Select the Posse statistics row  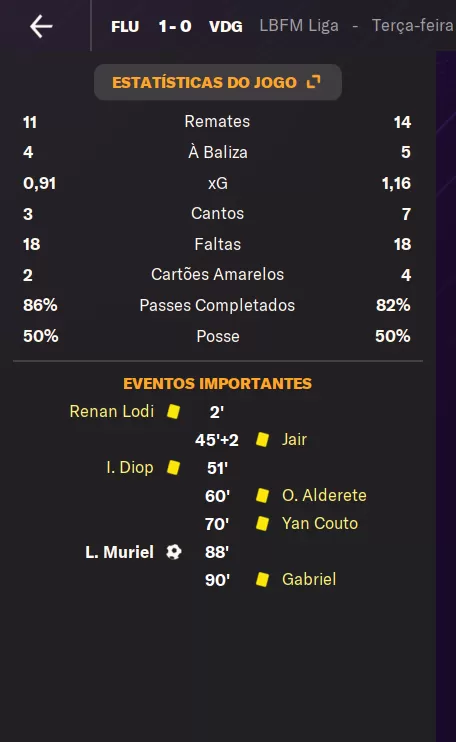tap(218, 336)
